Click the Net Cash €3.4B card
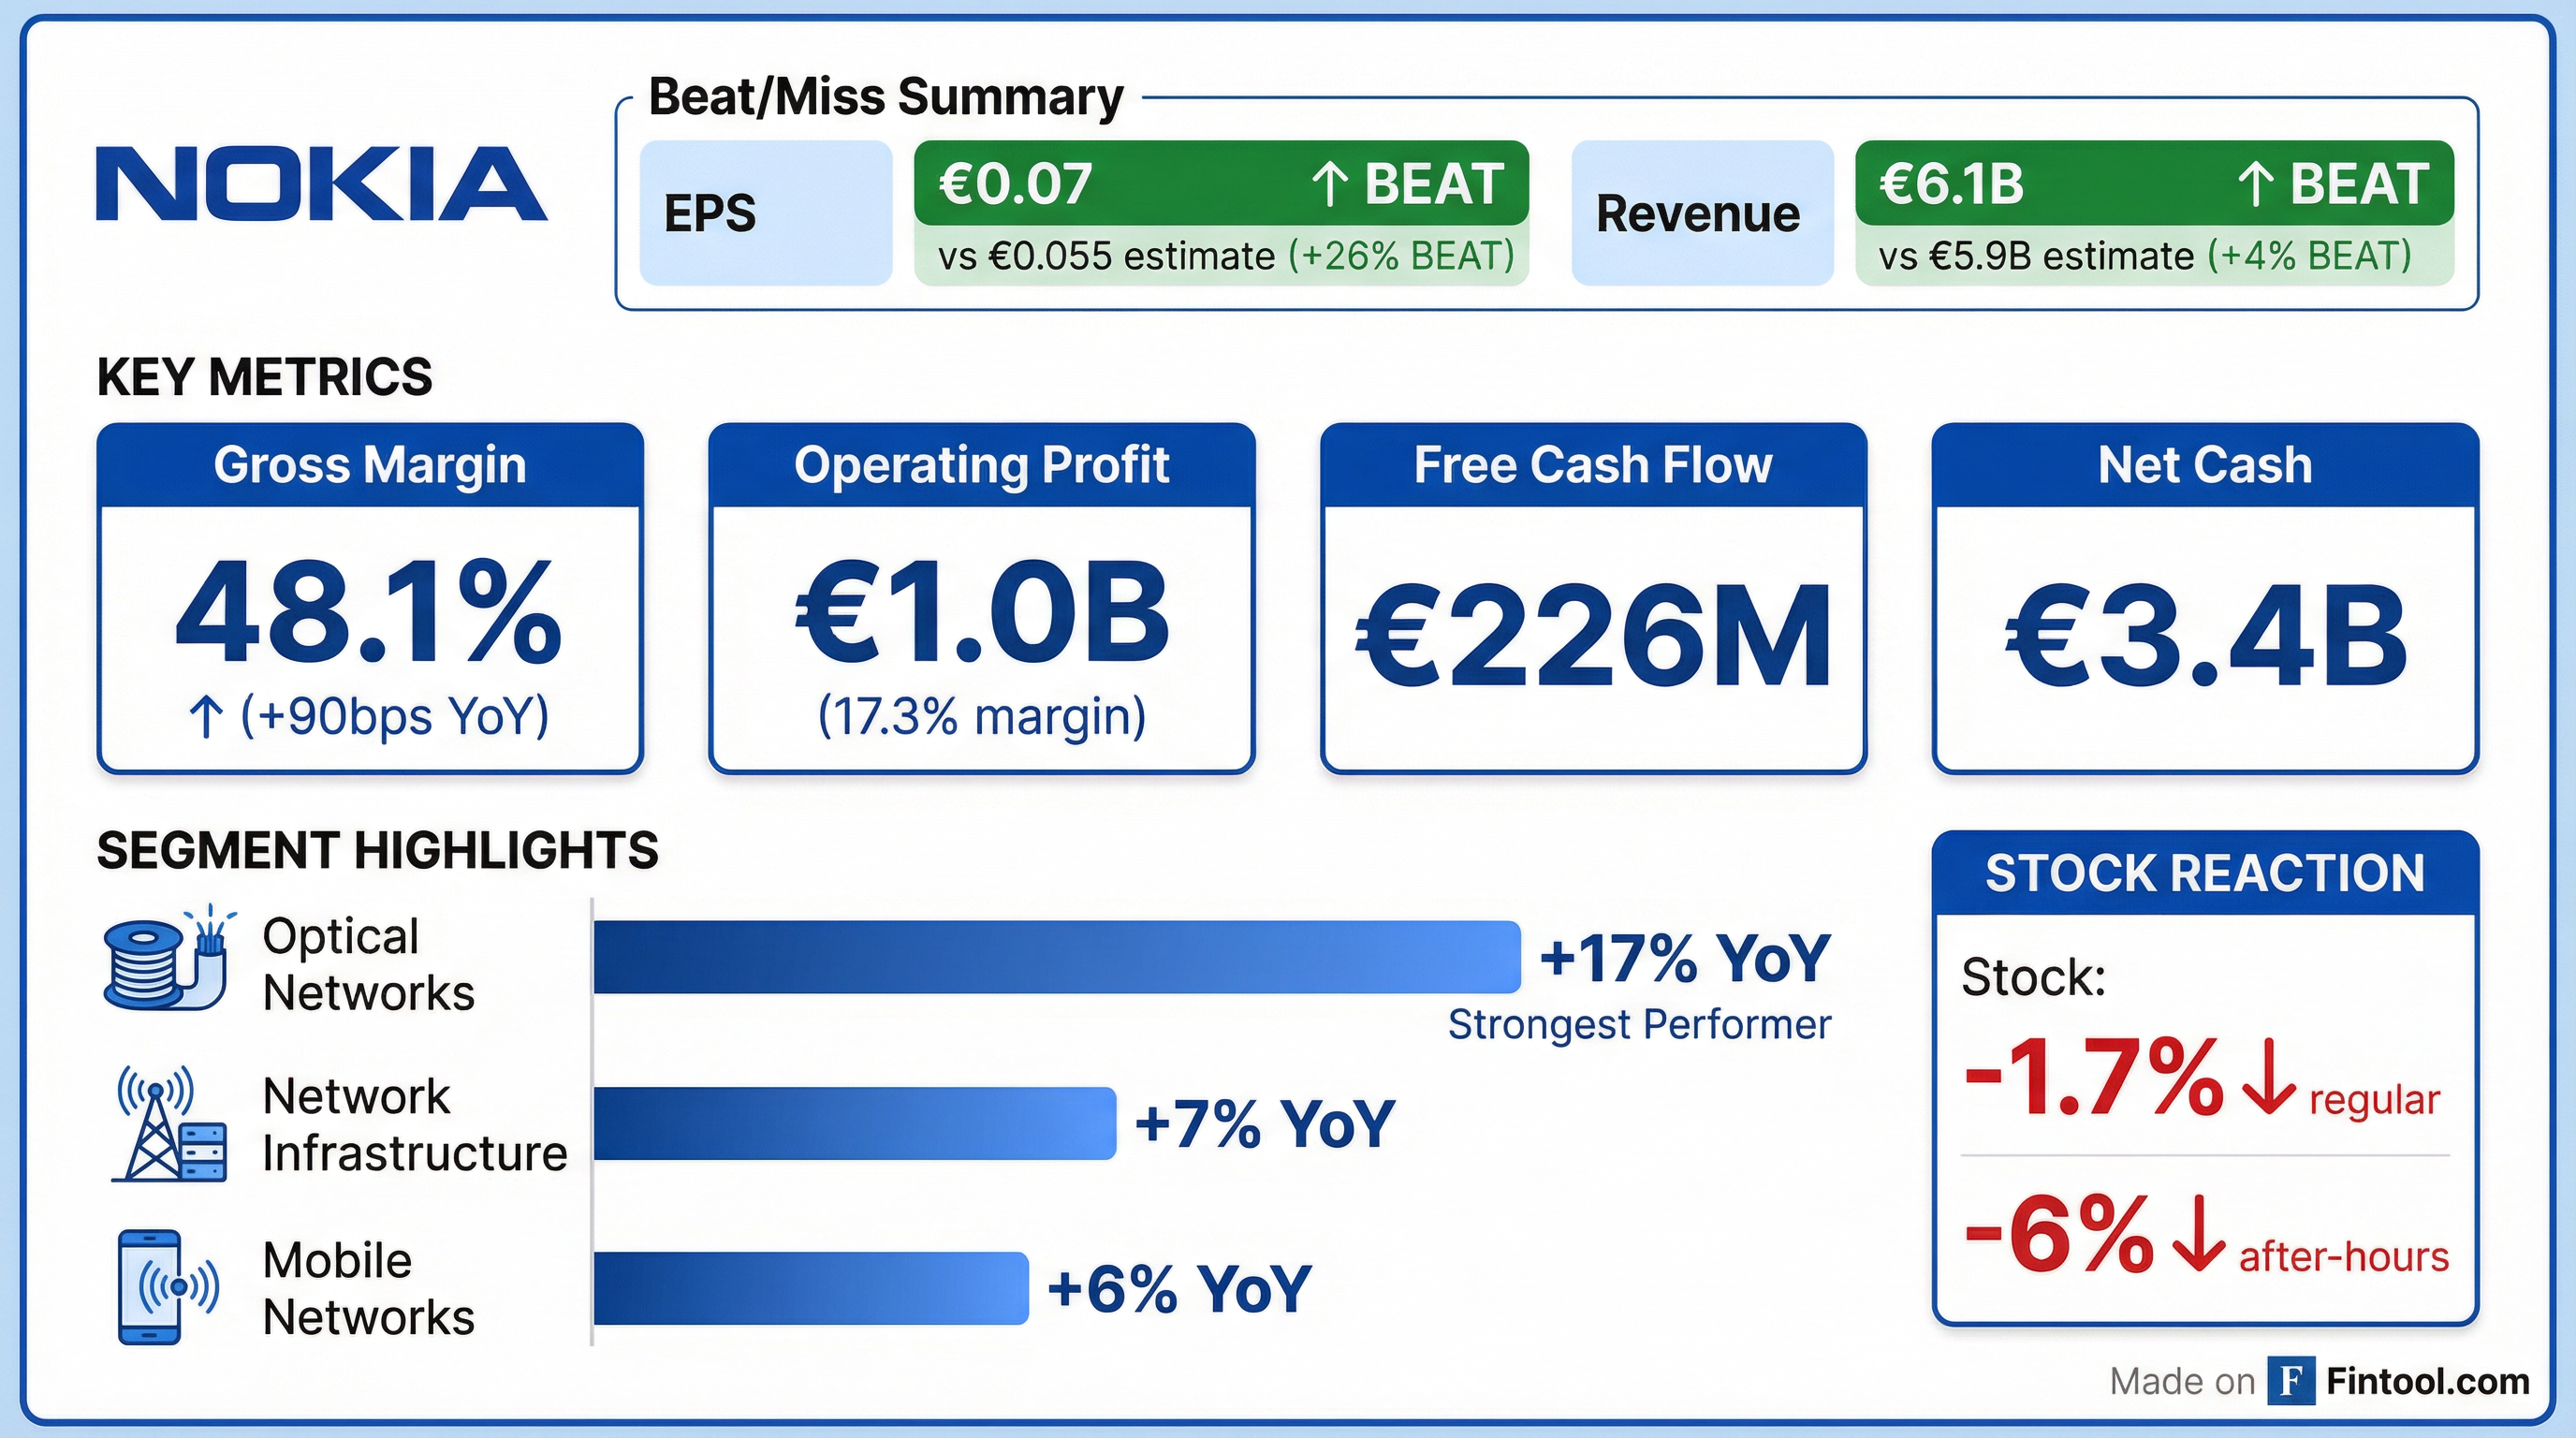This screenshot has width=2576, height=1438. coord(2205,598)
